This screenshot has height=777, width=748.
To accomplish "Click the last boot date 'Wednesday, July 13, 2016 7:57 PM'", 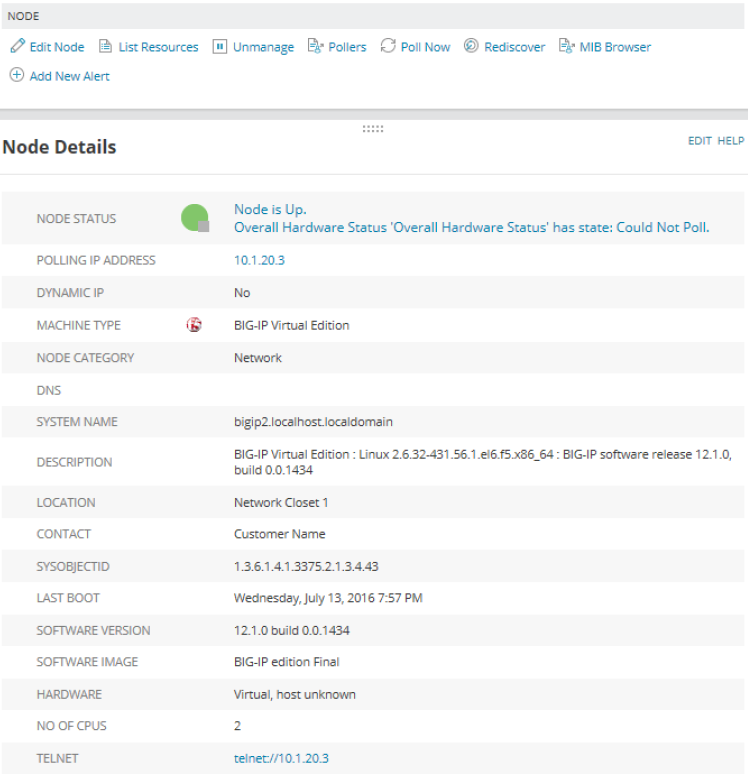I will click(328, 598).
